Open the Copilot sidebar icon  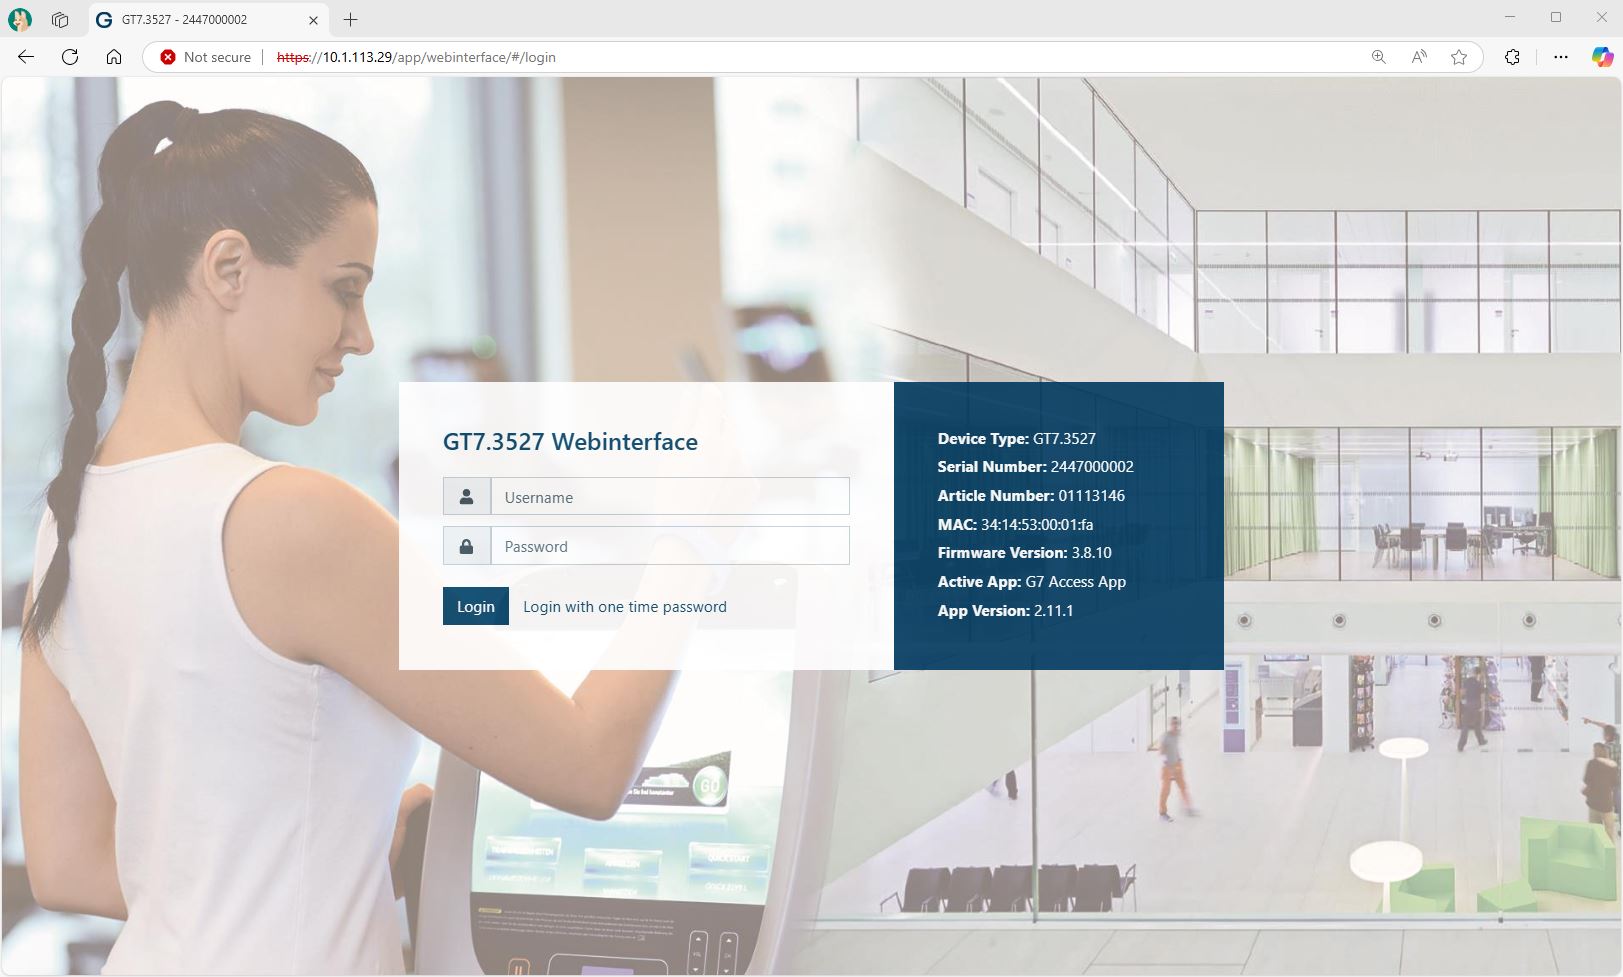point(1603,57)
